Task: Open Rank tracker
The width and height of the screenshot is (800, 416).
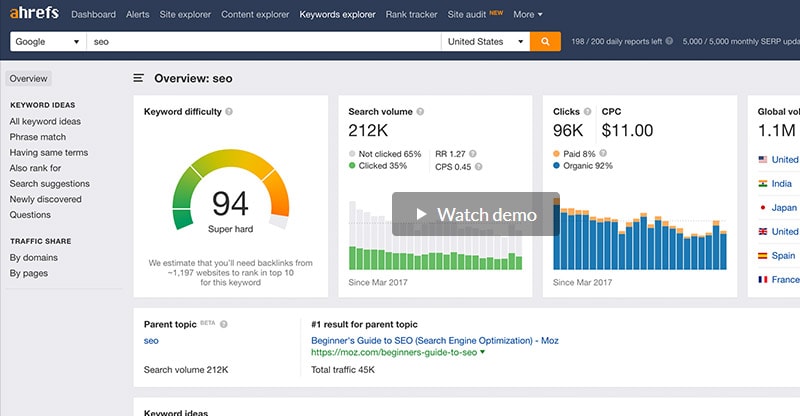Action: [x=411, y=14]
